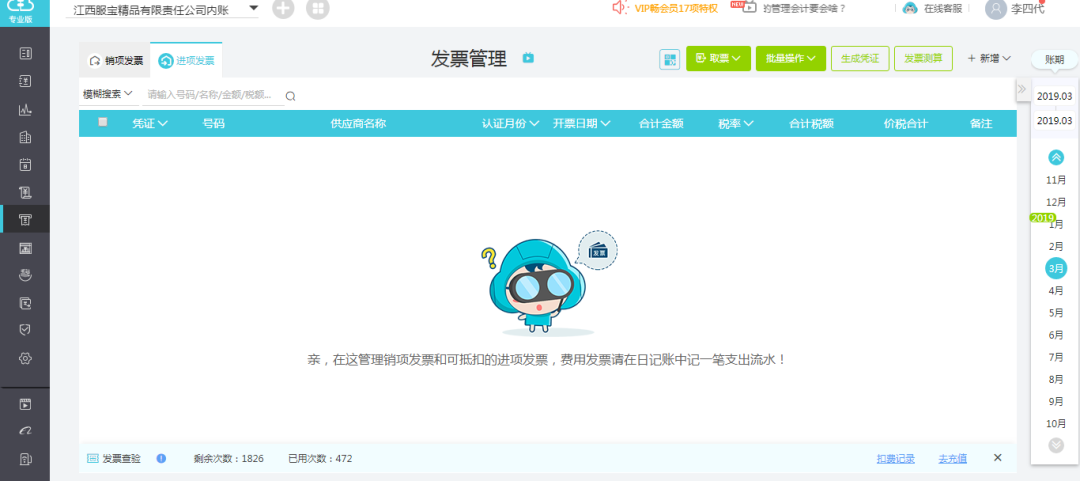The height and width of the screenshot is (481, 1080).
Task: Select 4月 in the period timeline
Action: click(1056, 291)
